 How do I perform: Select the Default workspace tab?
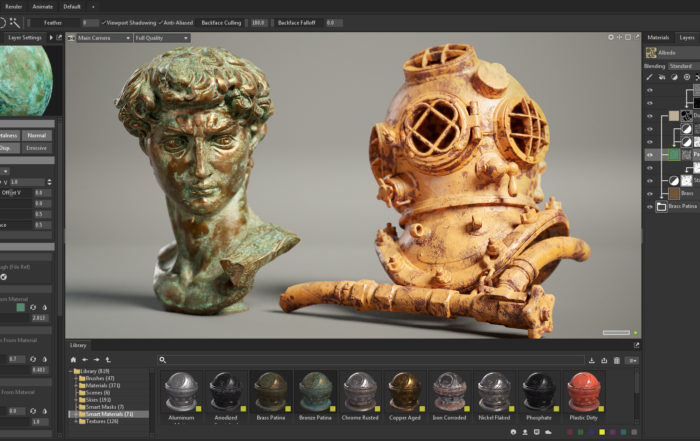click(72, 7)
